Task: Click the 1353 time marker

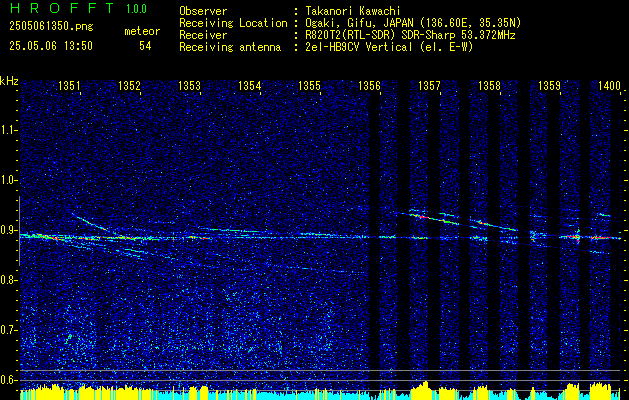Action: [189, 85]
